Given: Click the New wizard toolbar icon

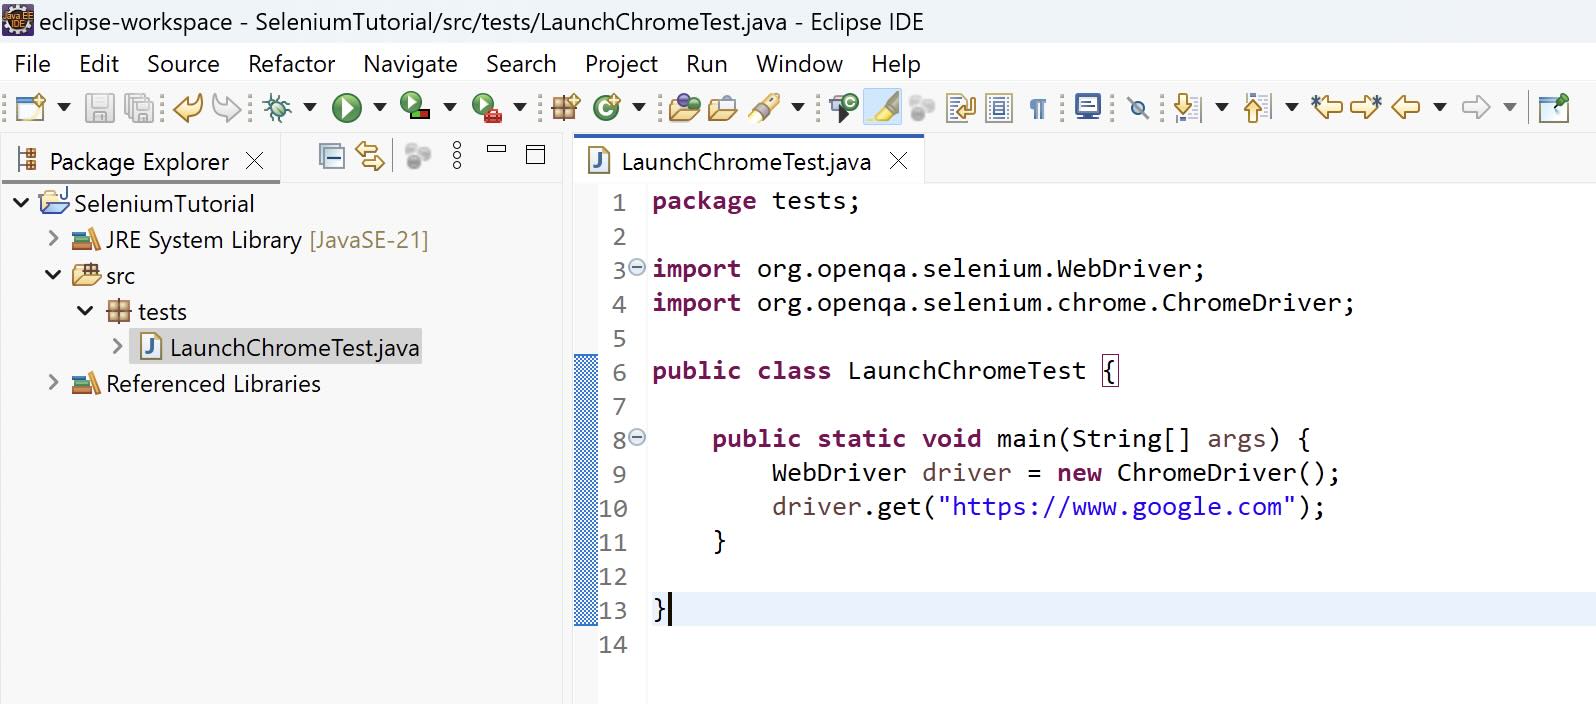Looking at the screenshot, I should (x=31, y=106).
